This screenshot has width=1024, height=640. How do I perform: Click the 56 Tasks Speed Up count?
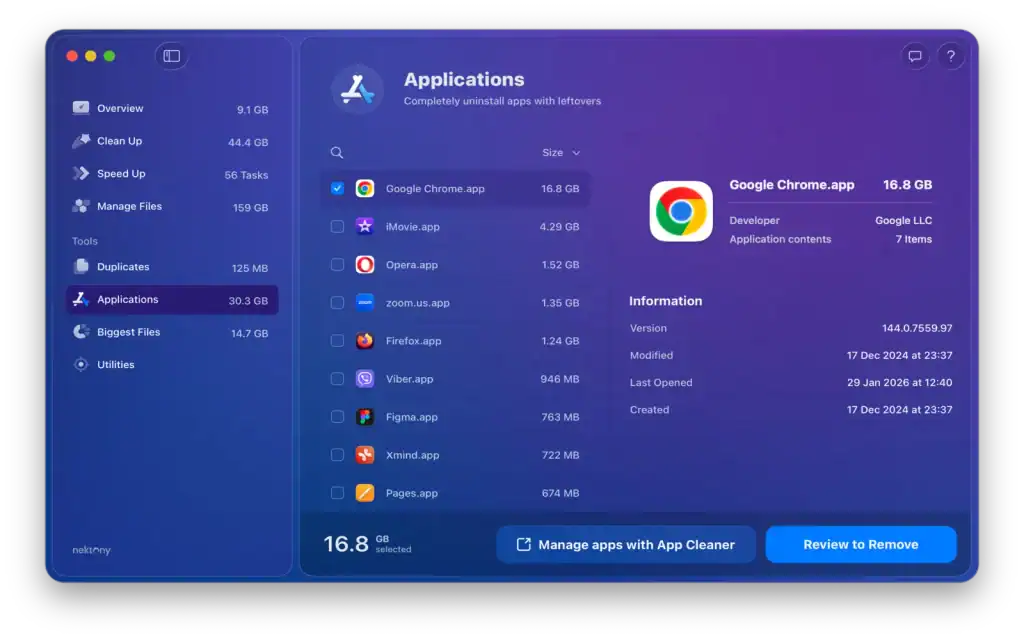[246, 175]
